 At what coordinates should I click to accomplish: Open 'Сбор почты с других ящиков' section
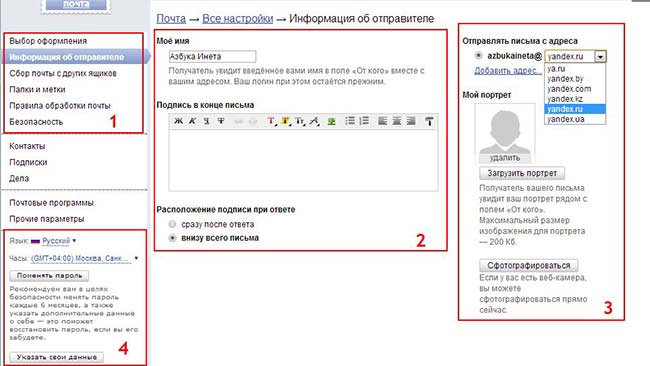coord(63,73)
